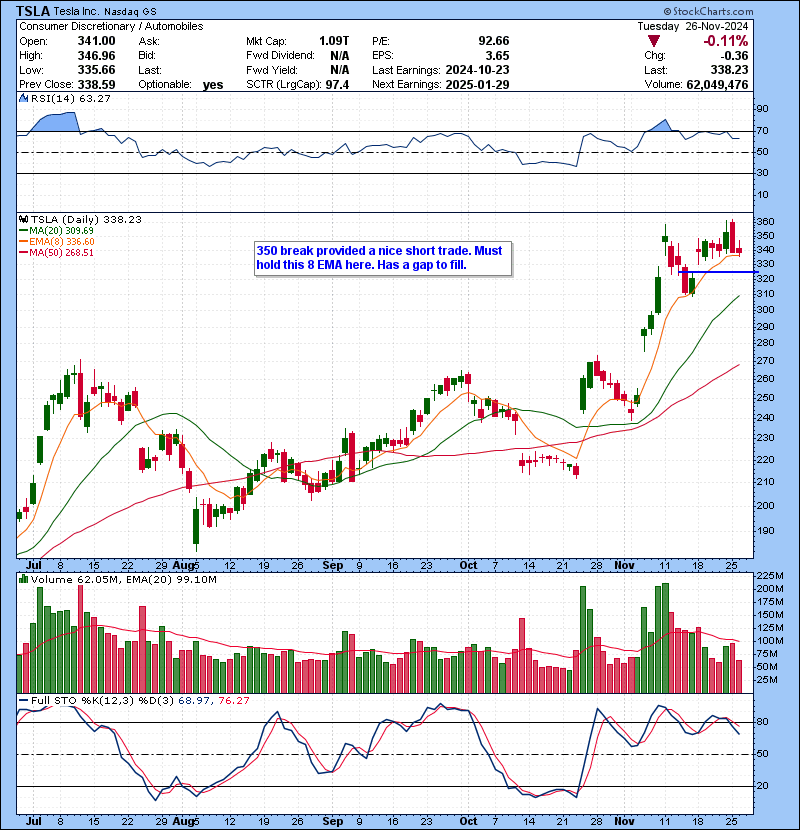Screen dimensions: 800x830
Task: Click the Next Earnings date 2025-01-29
Action: (x=477, y=85)
